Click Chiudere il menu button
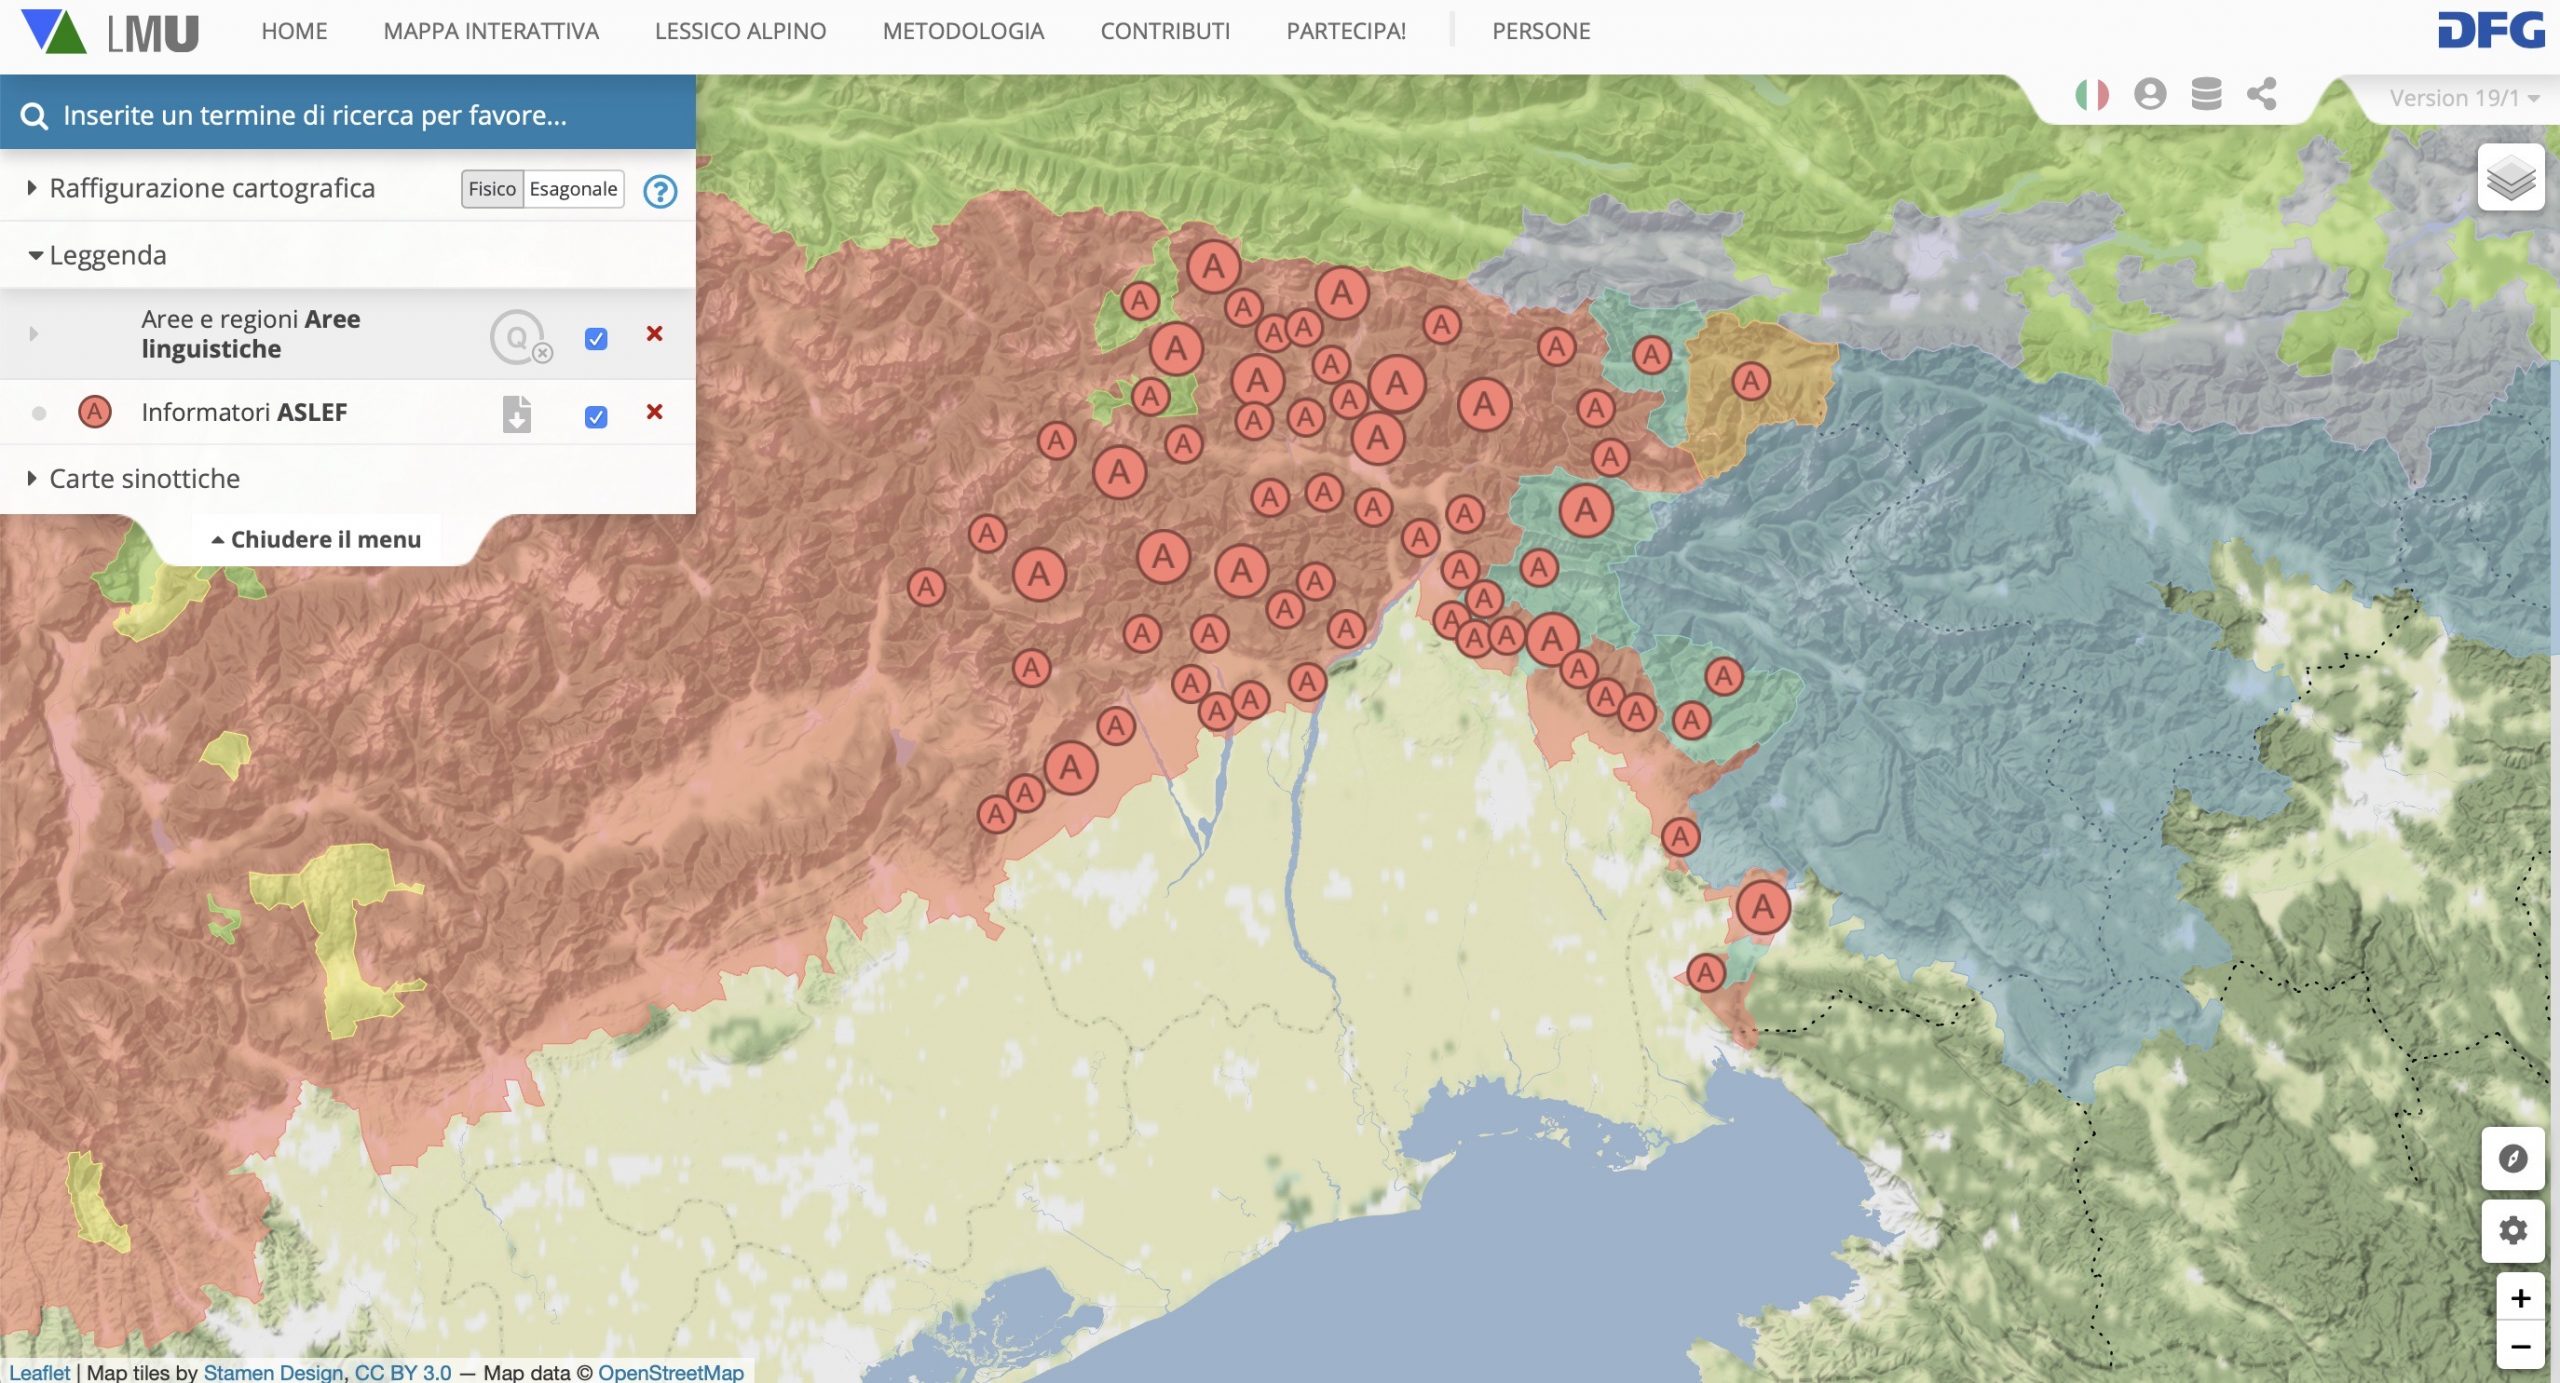This screenshot has height=1383, width=2560. [x=316, y=540]
